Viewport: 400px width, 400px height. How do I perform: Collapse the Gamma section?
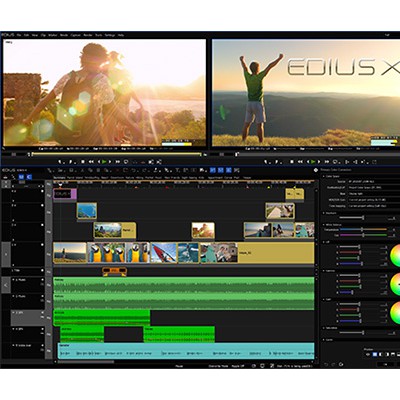coord(323,271)
